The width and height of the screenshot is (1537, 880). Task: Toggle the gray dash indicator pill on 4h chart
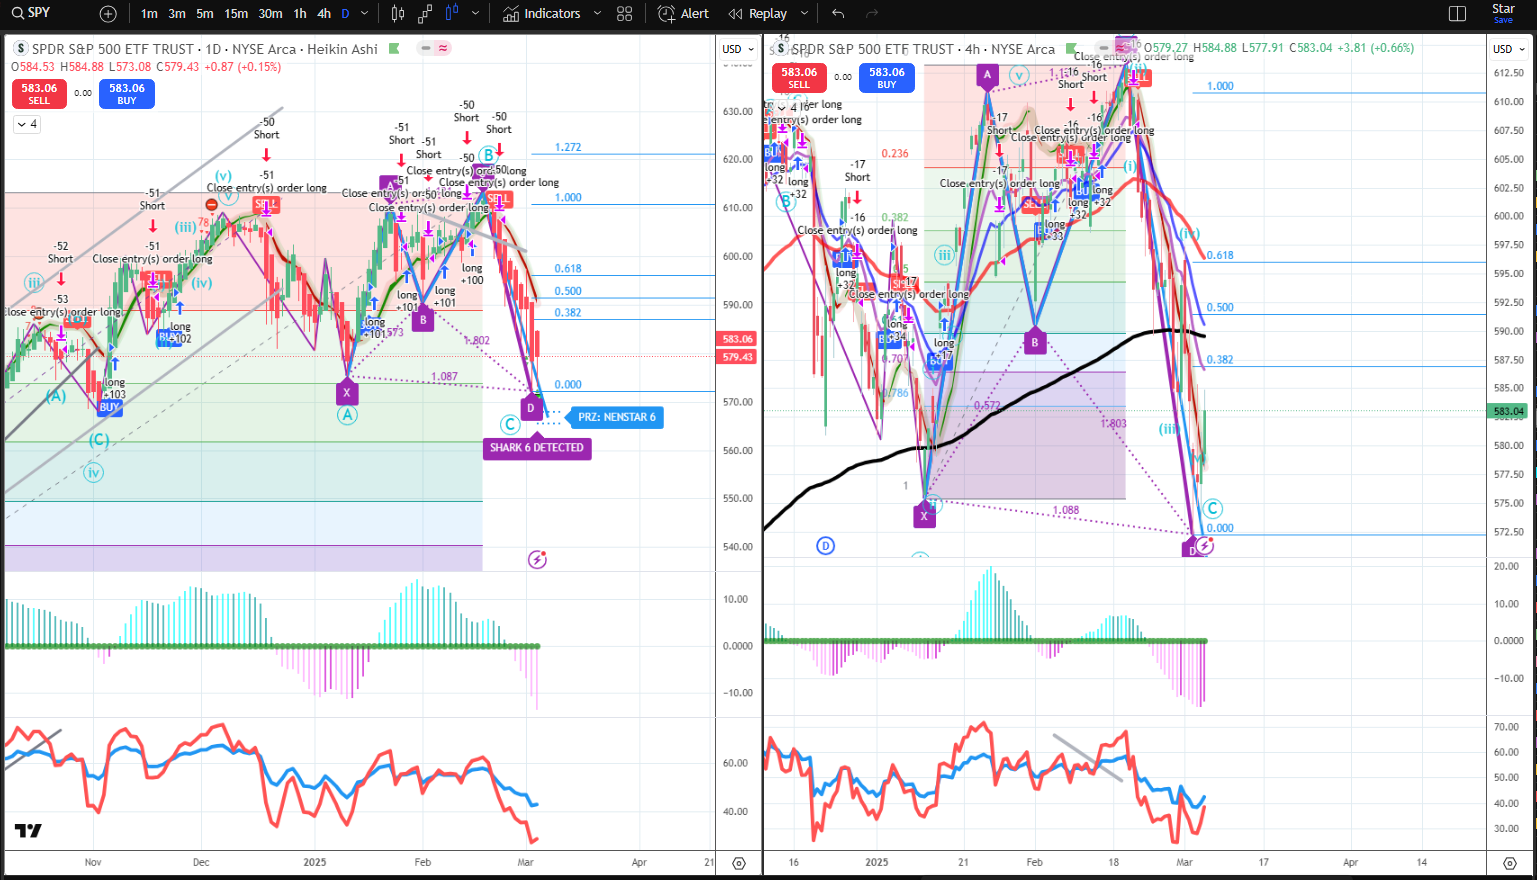(x=1103, y=47)
